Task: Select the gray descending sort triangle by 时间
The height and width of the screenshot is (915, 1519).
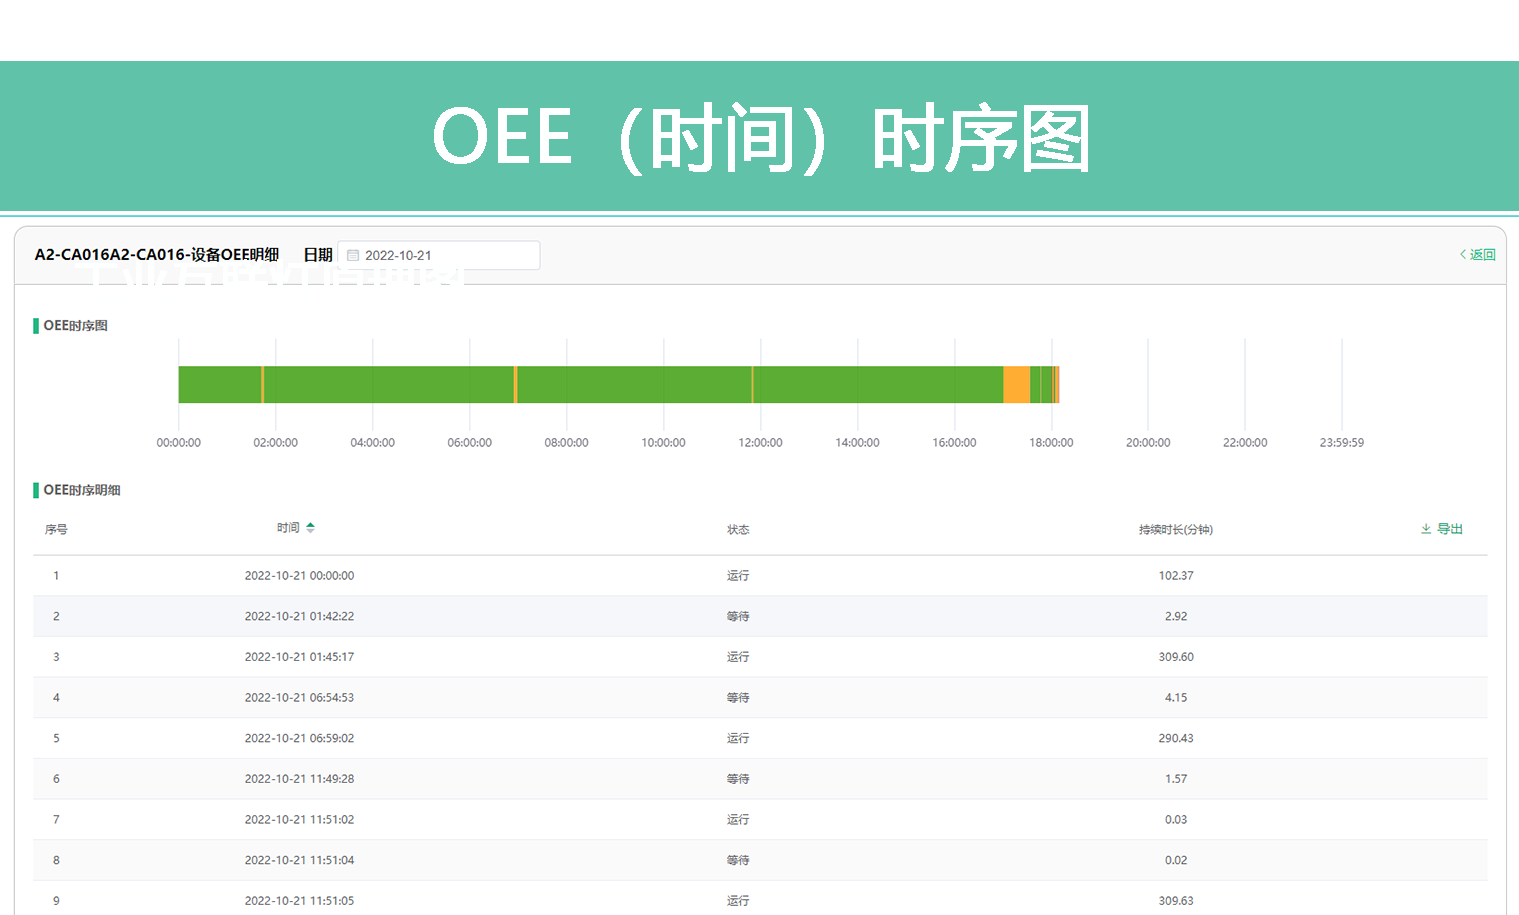Action: [x=310, y=532]
